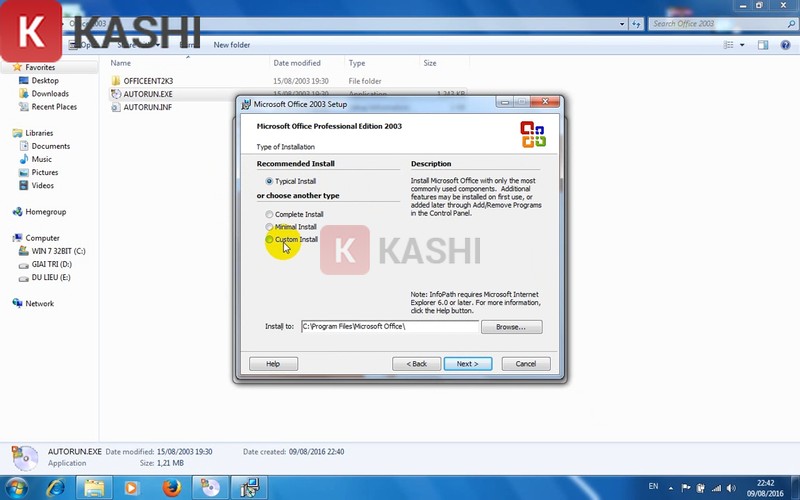Open the File Explorer taskbar icon
Viewport: 800px width, 500px height.
click(94, 487)
